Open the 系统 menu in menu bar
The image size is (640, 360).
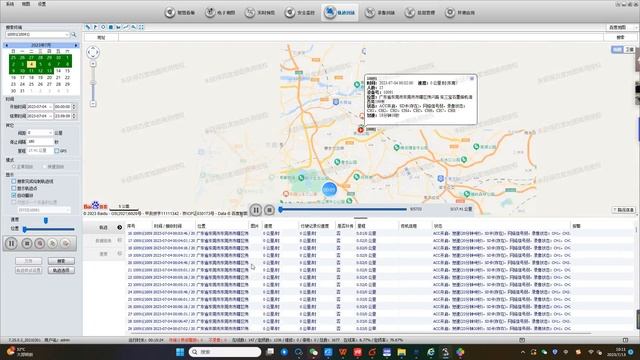(10, 4)
